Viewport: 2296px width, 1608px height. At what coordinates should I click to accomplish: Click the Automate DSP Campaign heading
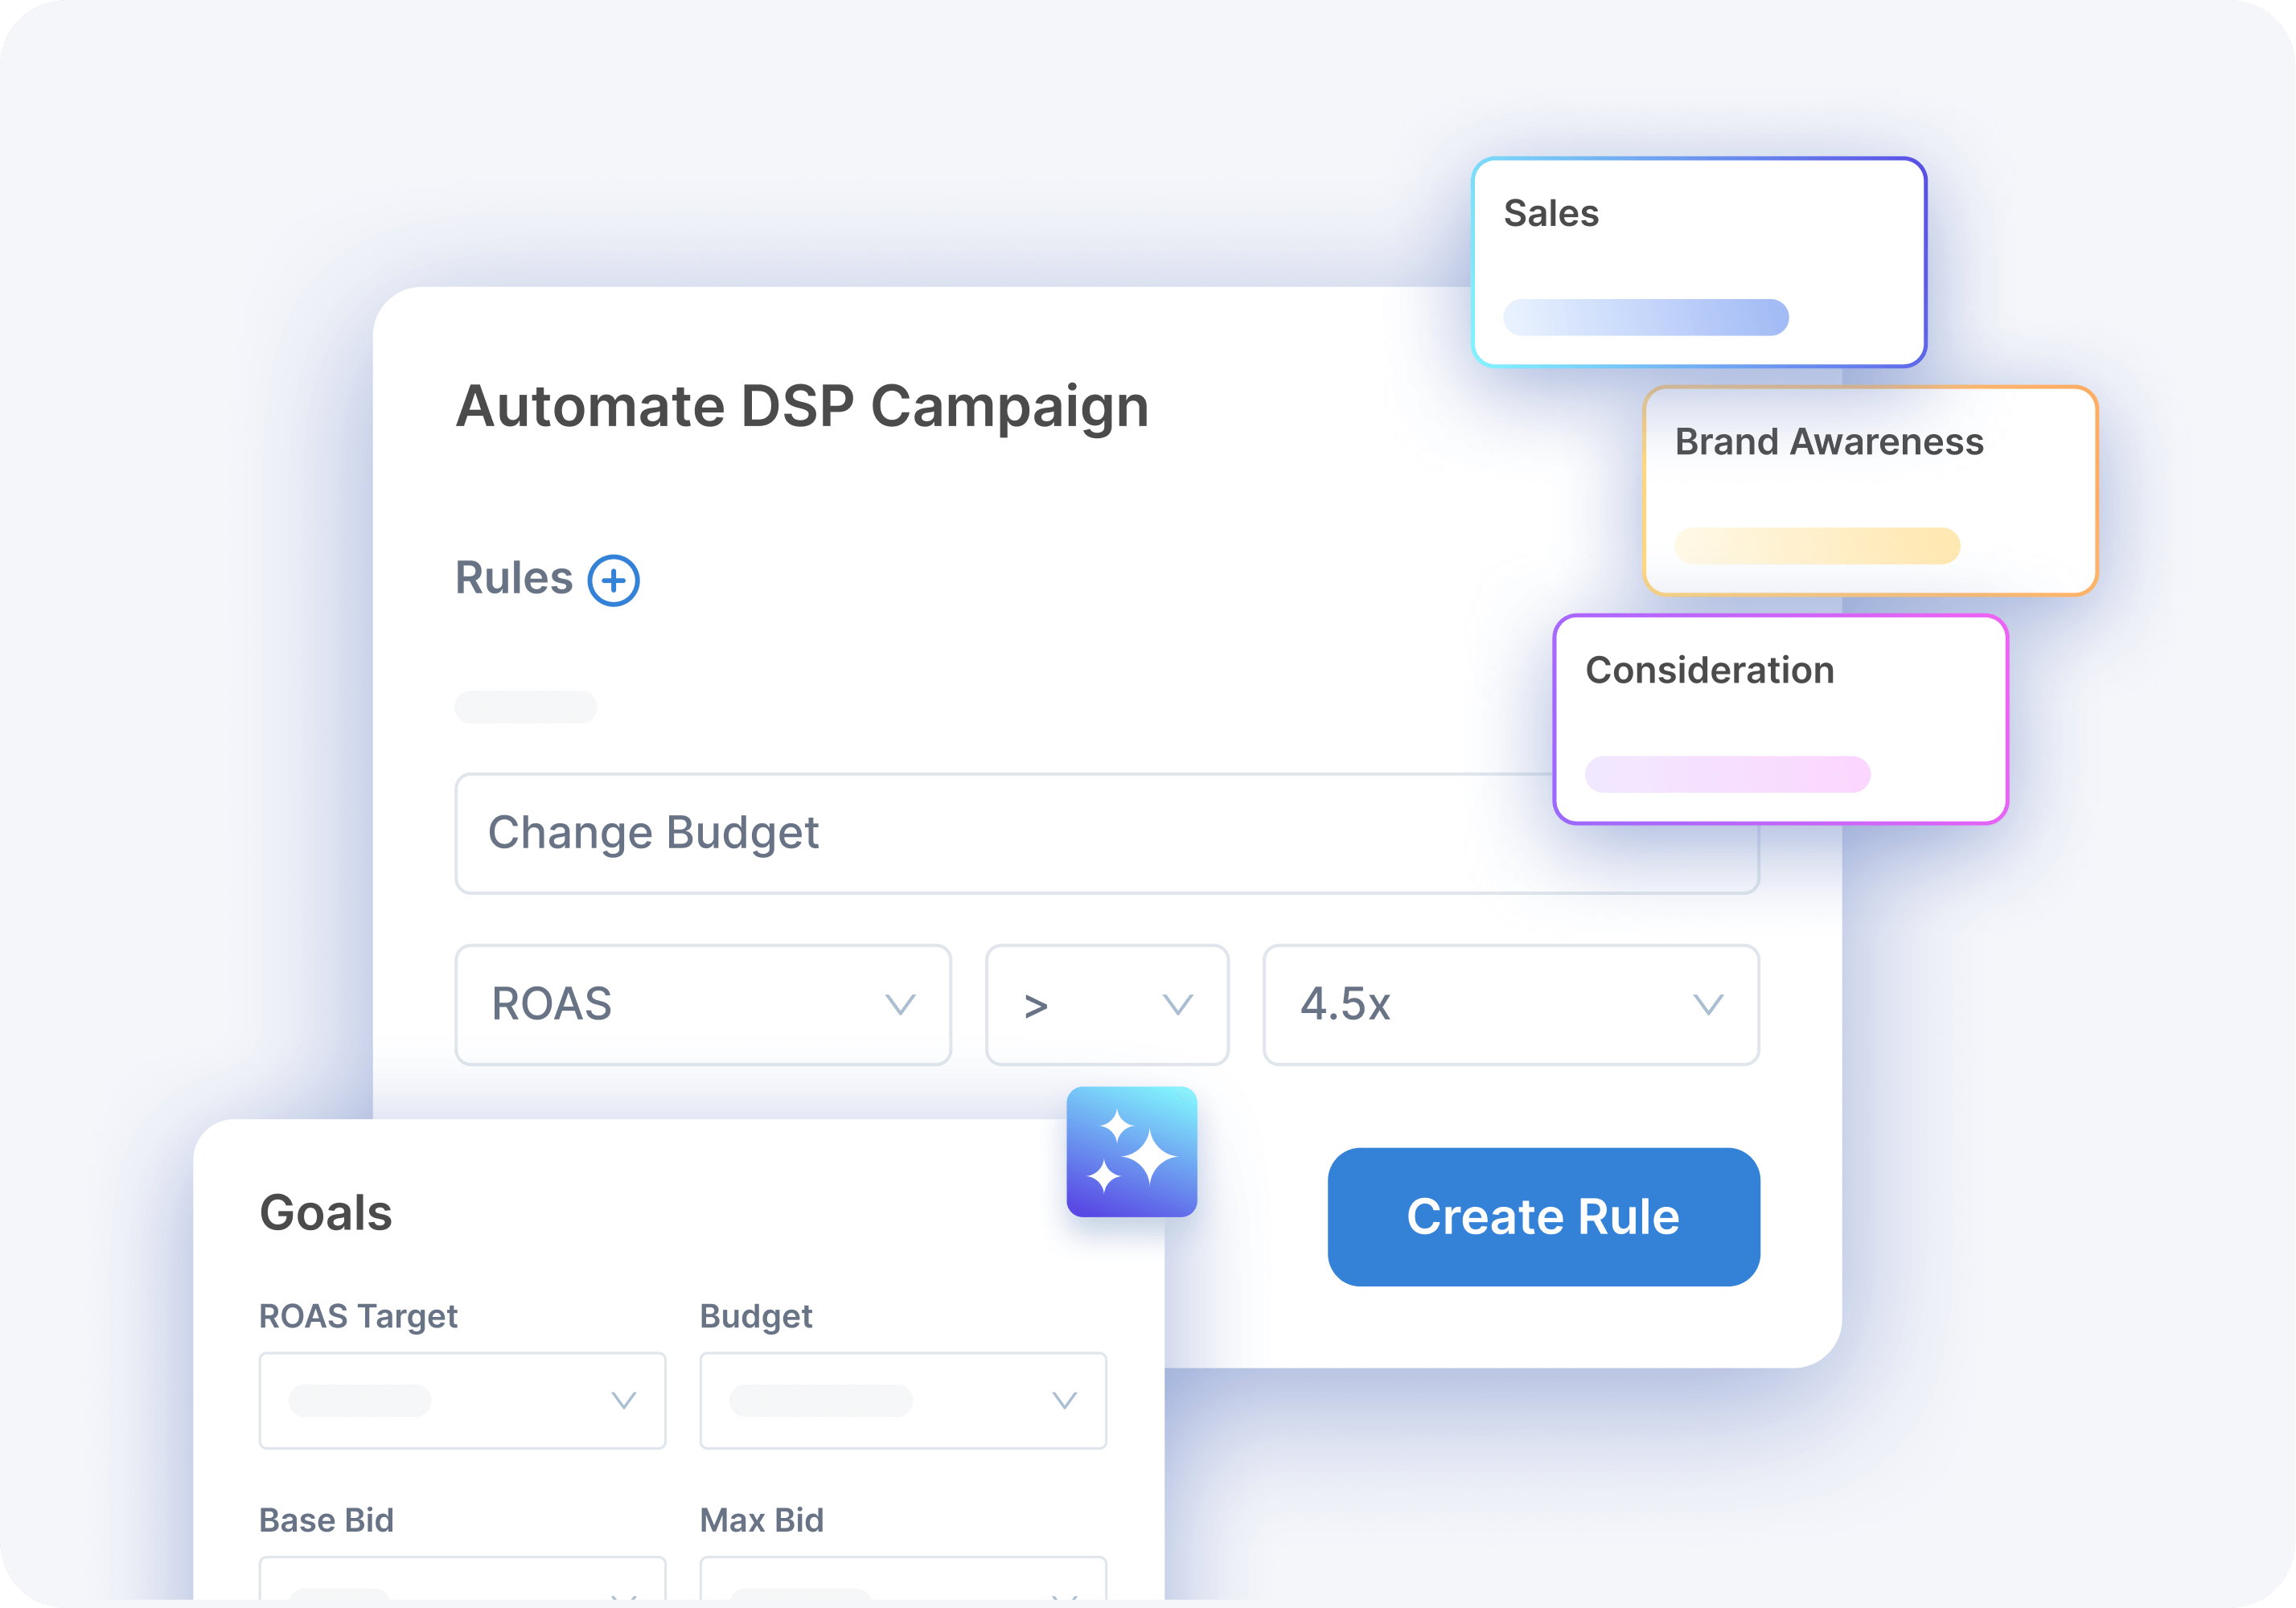[x=802, y=406]
